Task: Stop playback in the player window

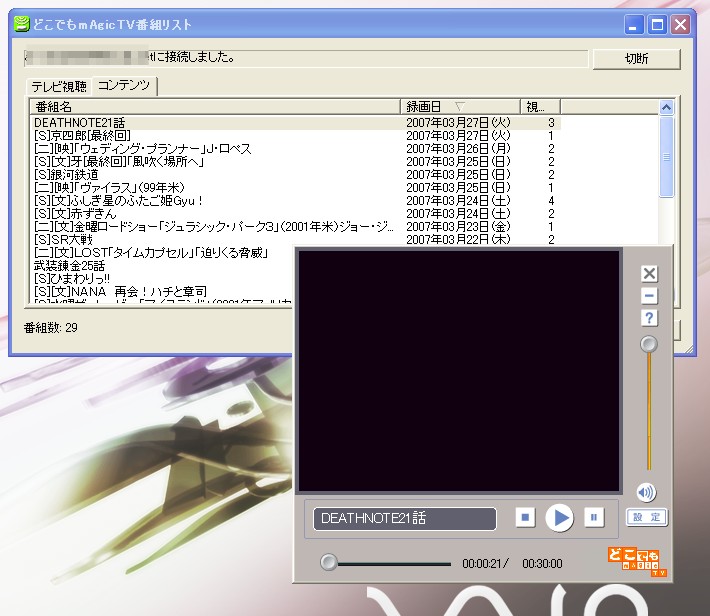Action: coord(525,517)
